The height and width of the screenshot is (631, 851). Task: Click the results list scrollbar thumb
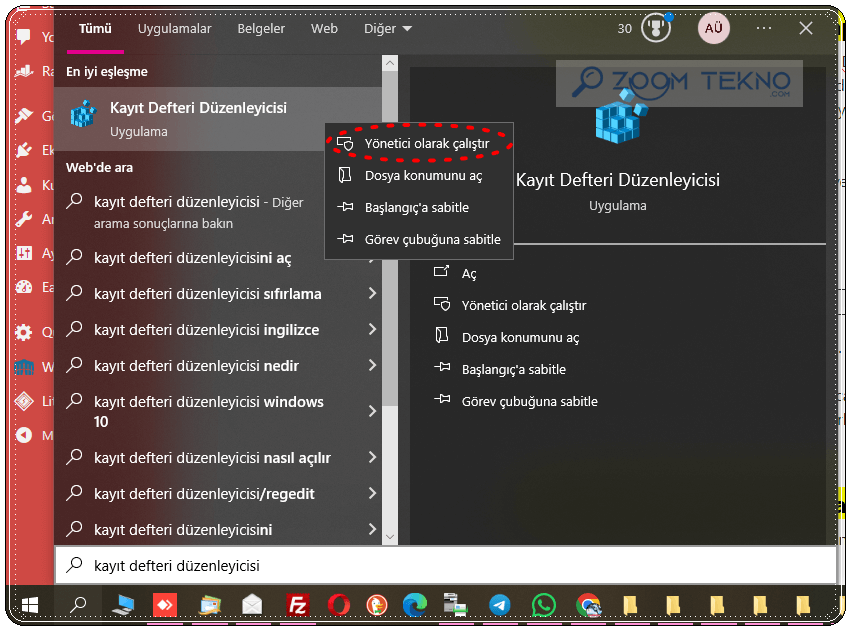pyautogui.click(x=390, y=239)
